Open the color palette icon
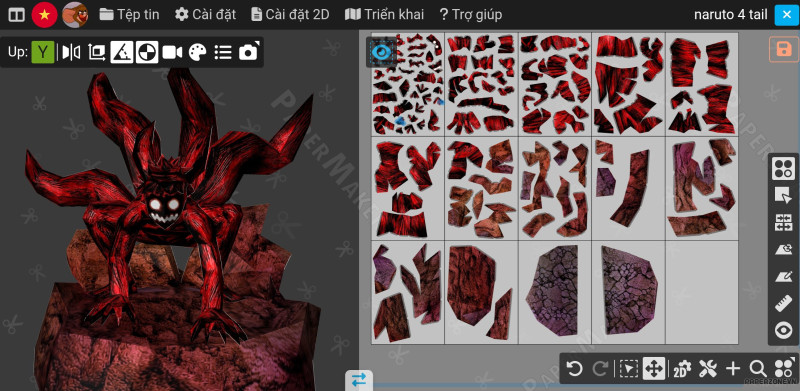This screenshot has height=391, width=800. (197, 52)
